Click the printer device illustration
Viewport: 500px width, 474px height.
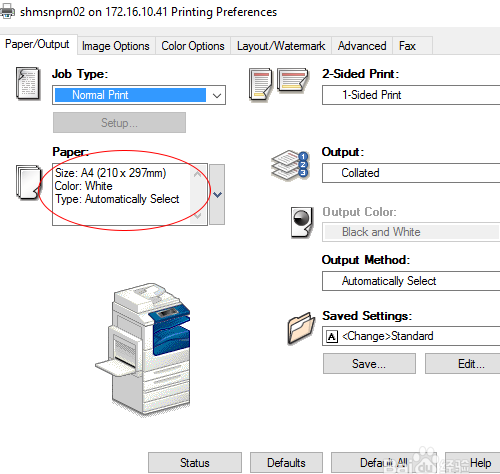(143, 349)
